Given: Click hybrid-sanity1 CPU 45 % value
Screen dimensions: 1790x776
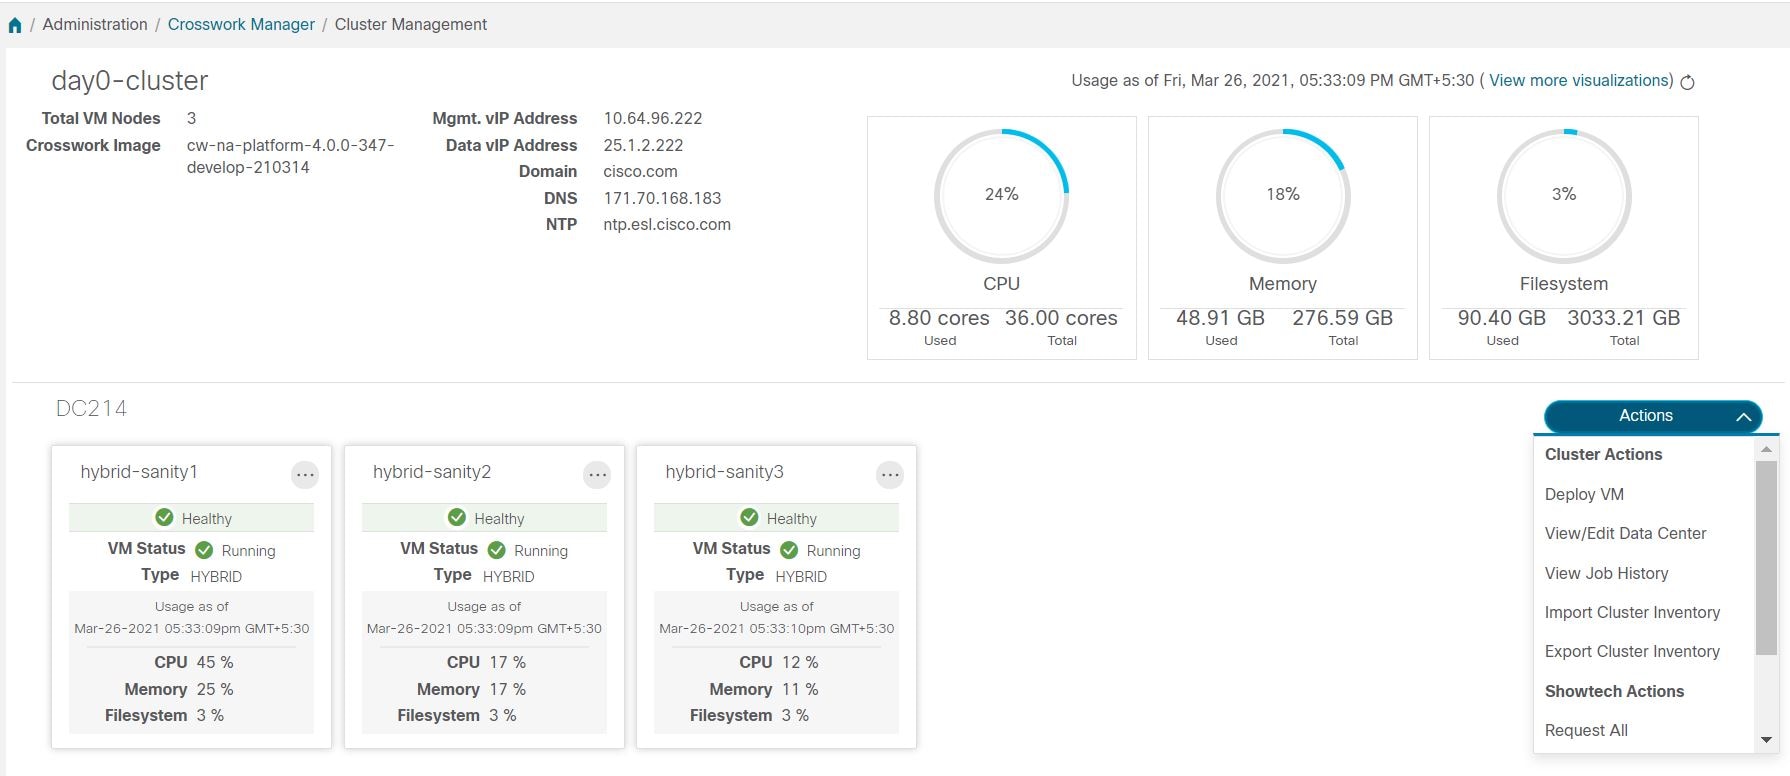Looking at the screenshot, I should coord(215,662).
